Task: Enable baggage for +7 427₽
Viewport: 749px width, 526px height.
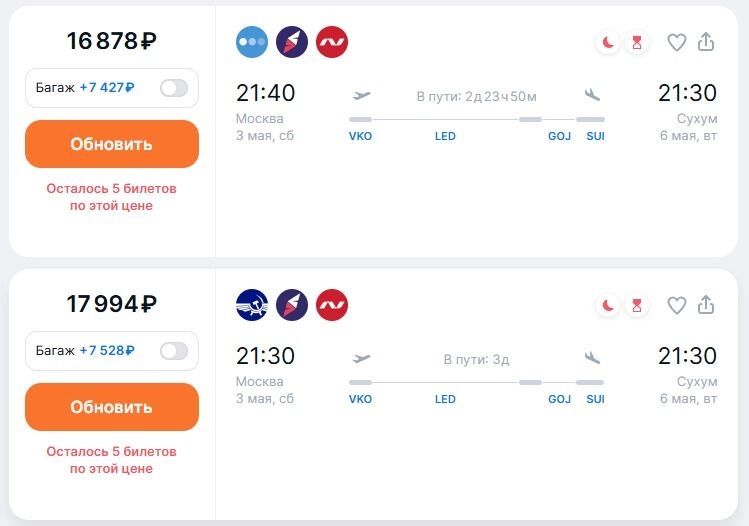Action: (174, 88)
